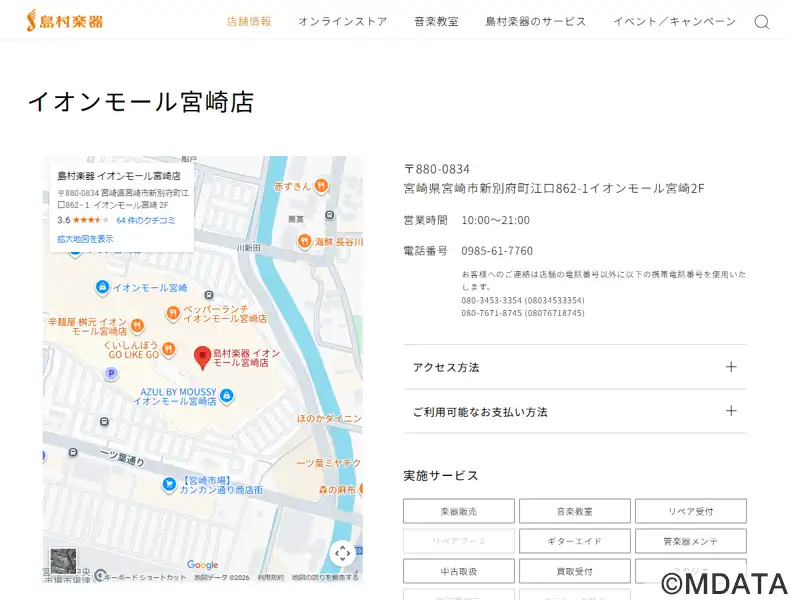The height and width of the screenshot is (600, 800).
Task: Select the Pepper Lunch restaurant marker
Action: pyautogui.click(x=172, y=313)
